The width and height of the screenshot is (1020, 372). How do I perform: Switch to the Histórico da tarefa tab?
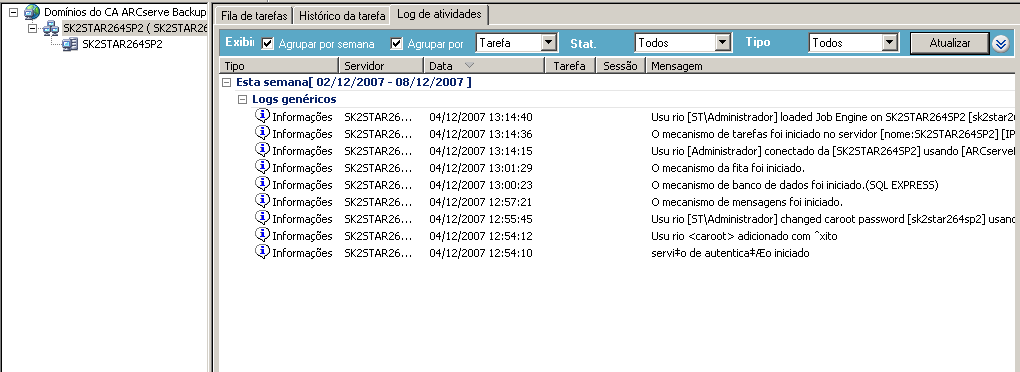[x=342, y=15]
